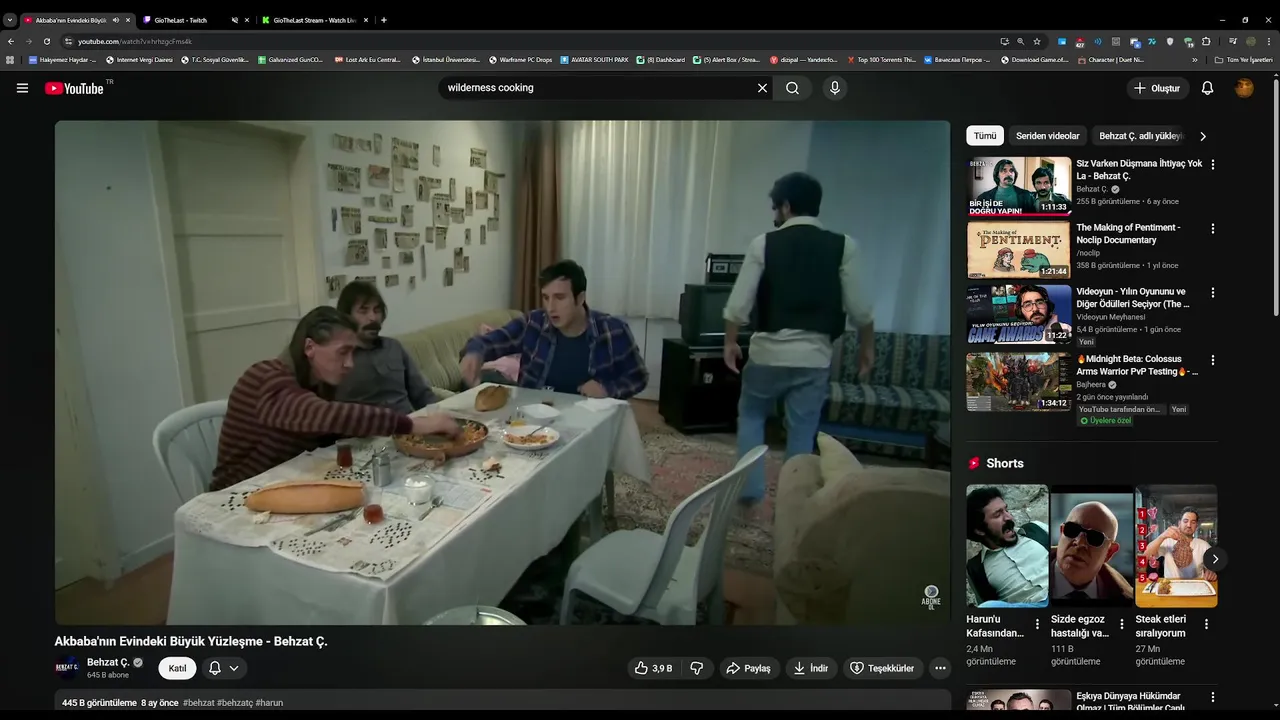
Task: Open 'AVATAR SOUTH PARK' bookmark
Action: [x=594, y=60]
